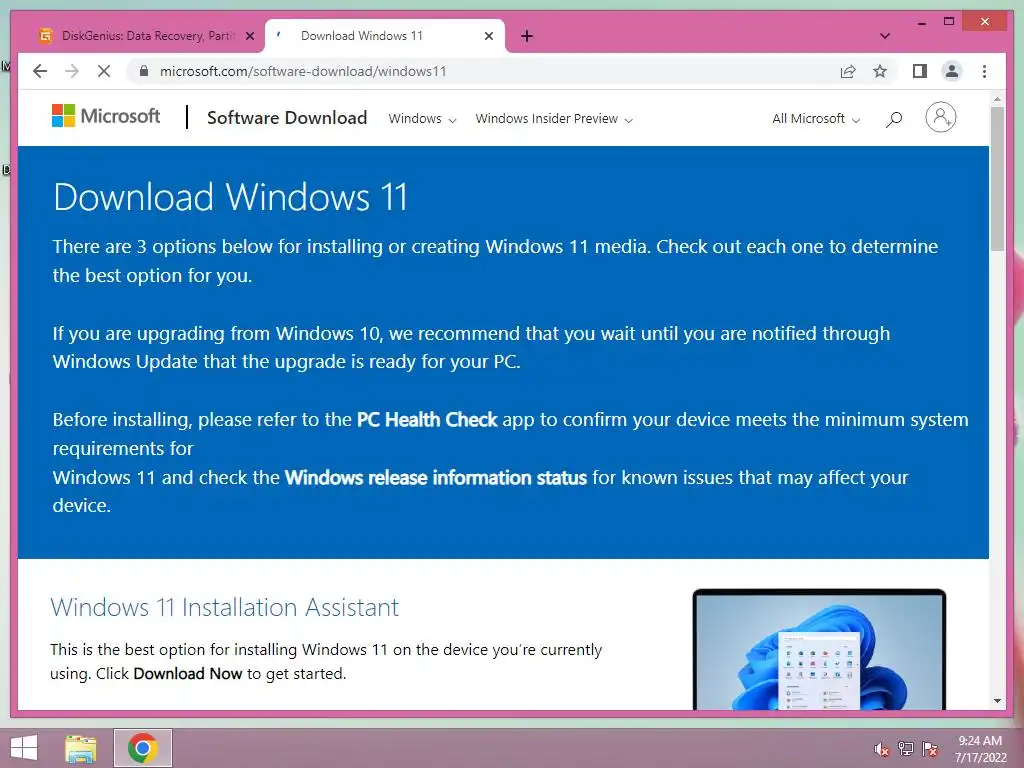Click the Chrome taskbar icon

coord(142,748)
